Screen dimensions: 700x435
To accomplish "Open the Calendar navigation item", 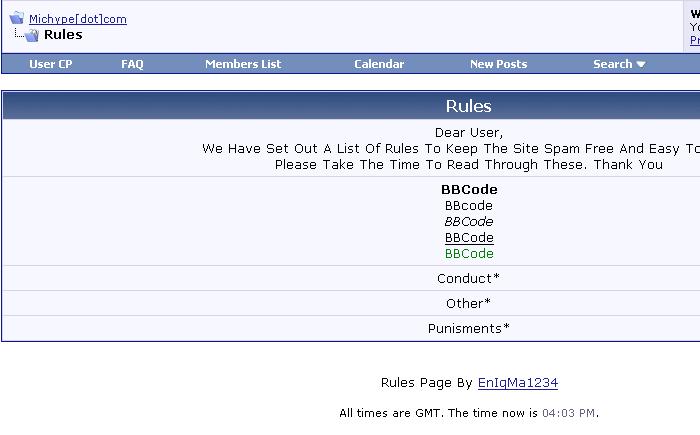I will click(x=379, y=64).
